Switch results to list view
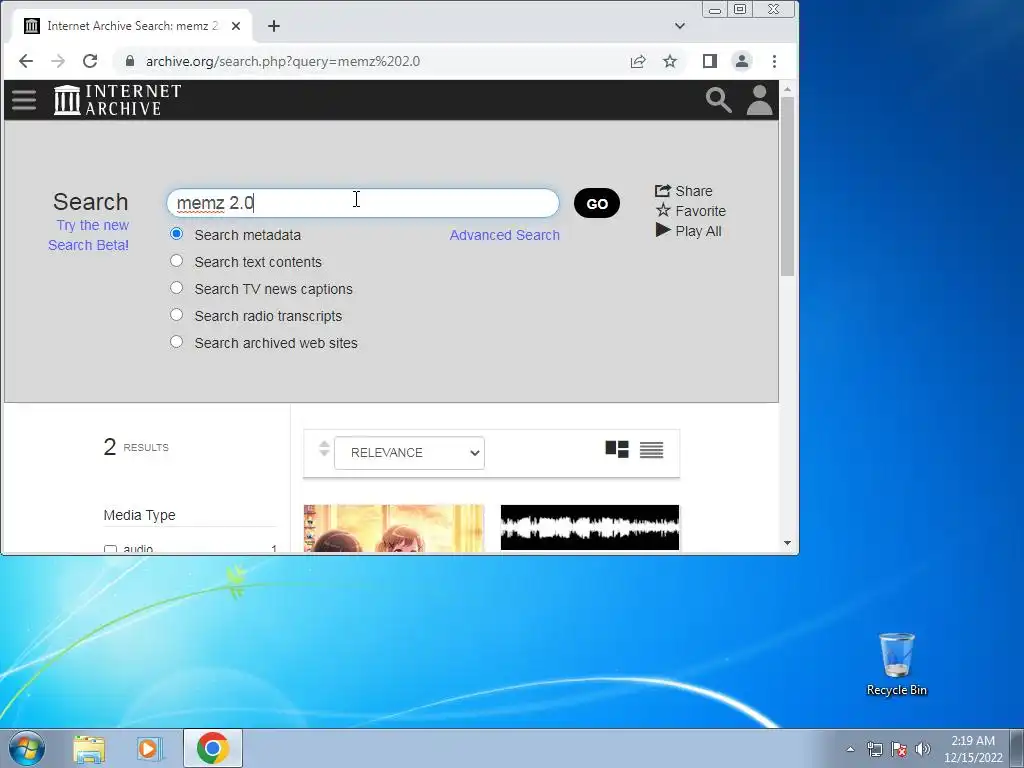Viewport: 1024px width, 768px height. pyautogui.click(x=651, y=450)
